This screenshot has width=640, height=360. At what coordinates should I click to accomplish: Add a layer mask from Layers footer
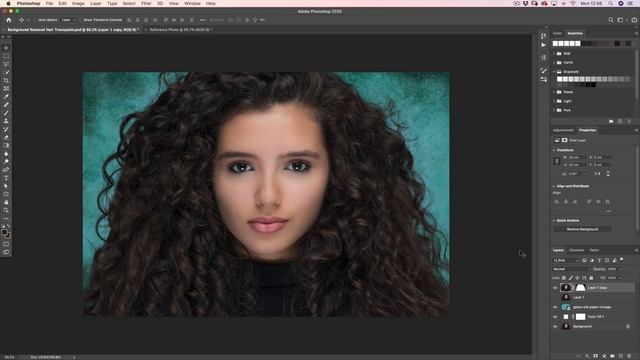click(x=596, y=356)
